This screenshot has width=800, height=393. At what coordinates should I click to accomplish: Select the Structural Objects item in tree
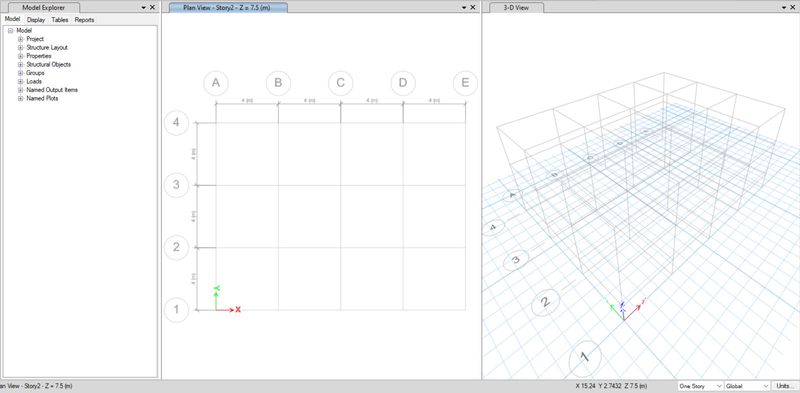(48, 65)
